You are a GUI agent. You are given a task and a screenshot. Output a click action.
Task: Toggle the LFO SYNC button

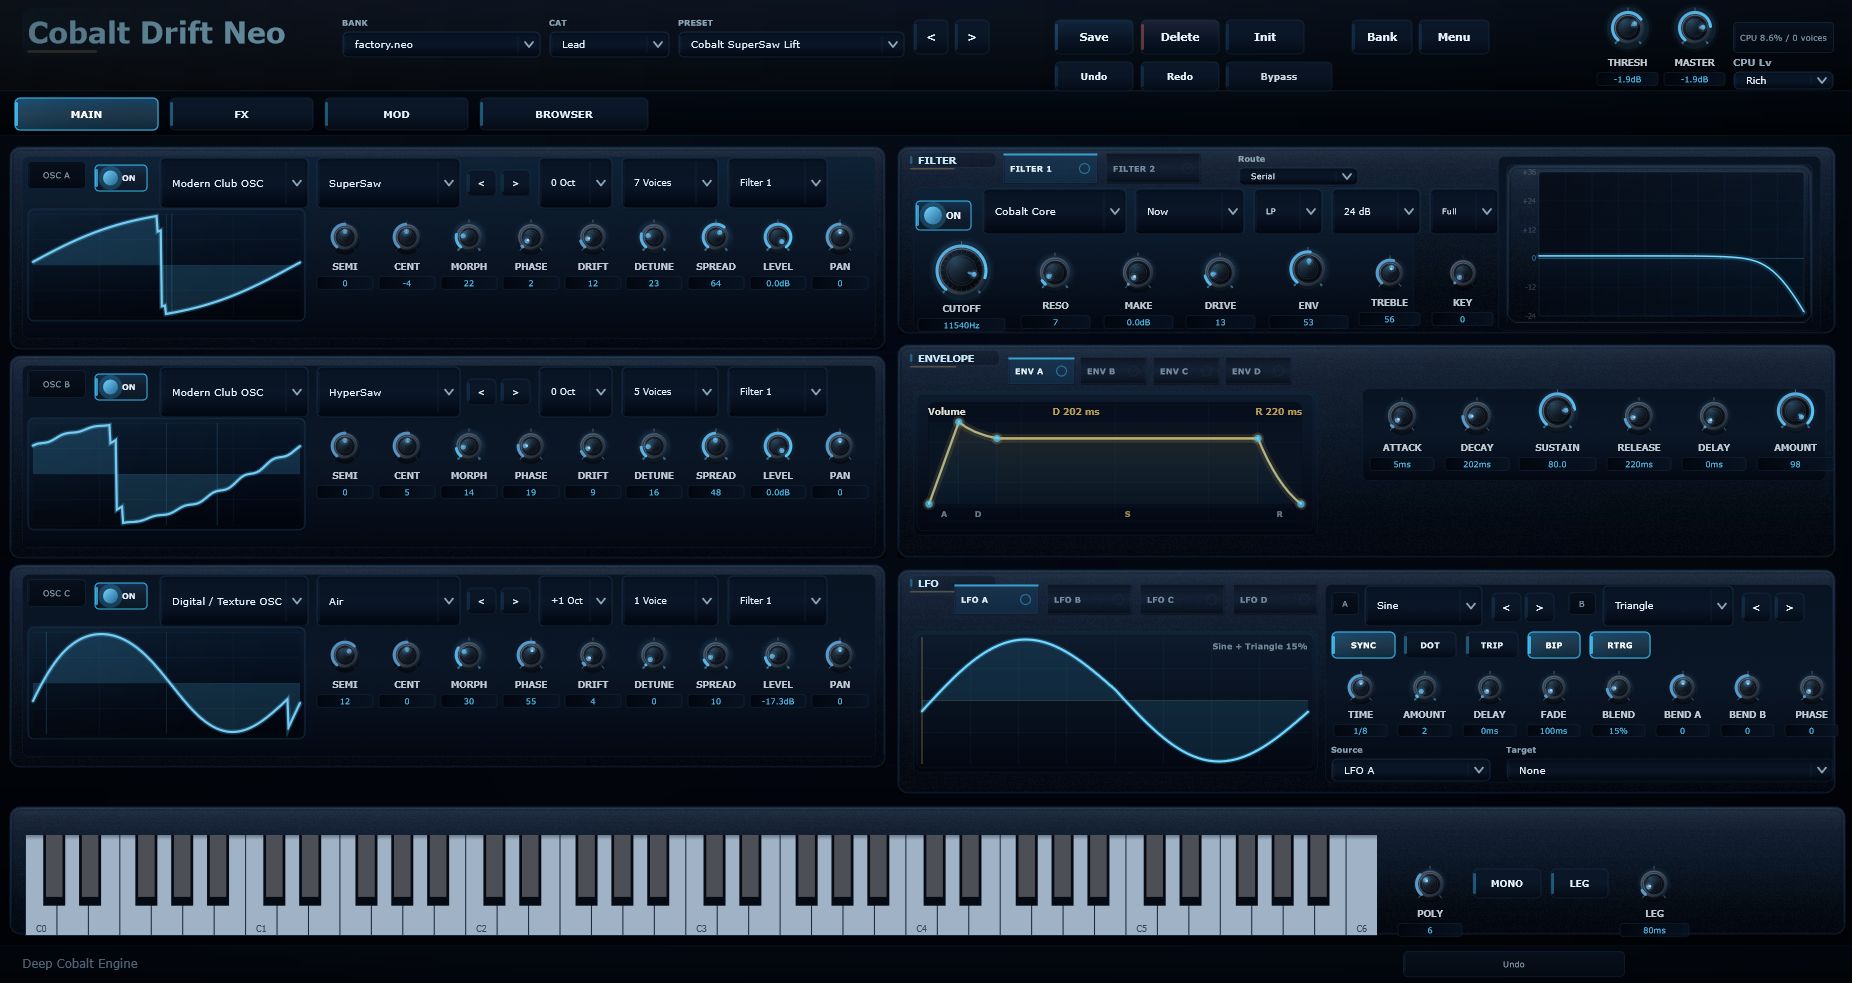1363,645
